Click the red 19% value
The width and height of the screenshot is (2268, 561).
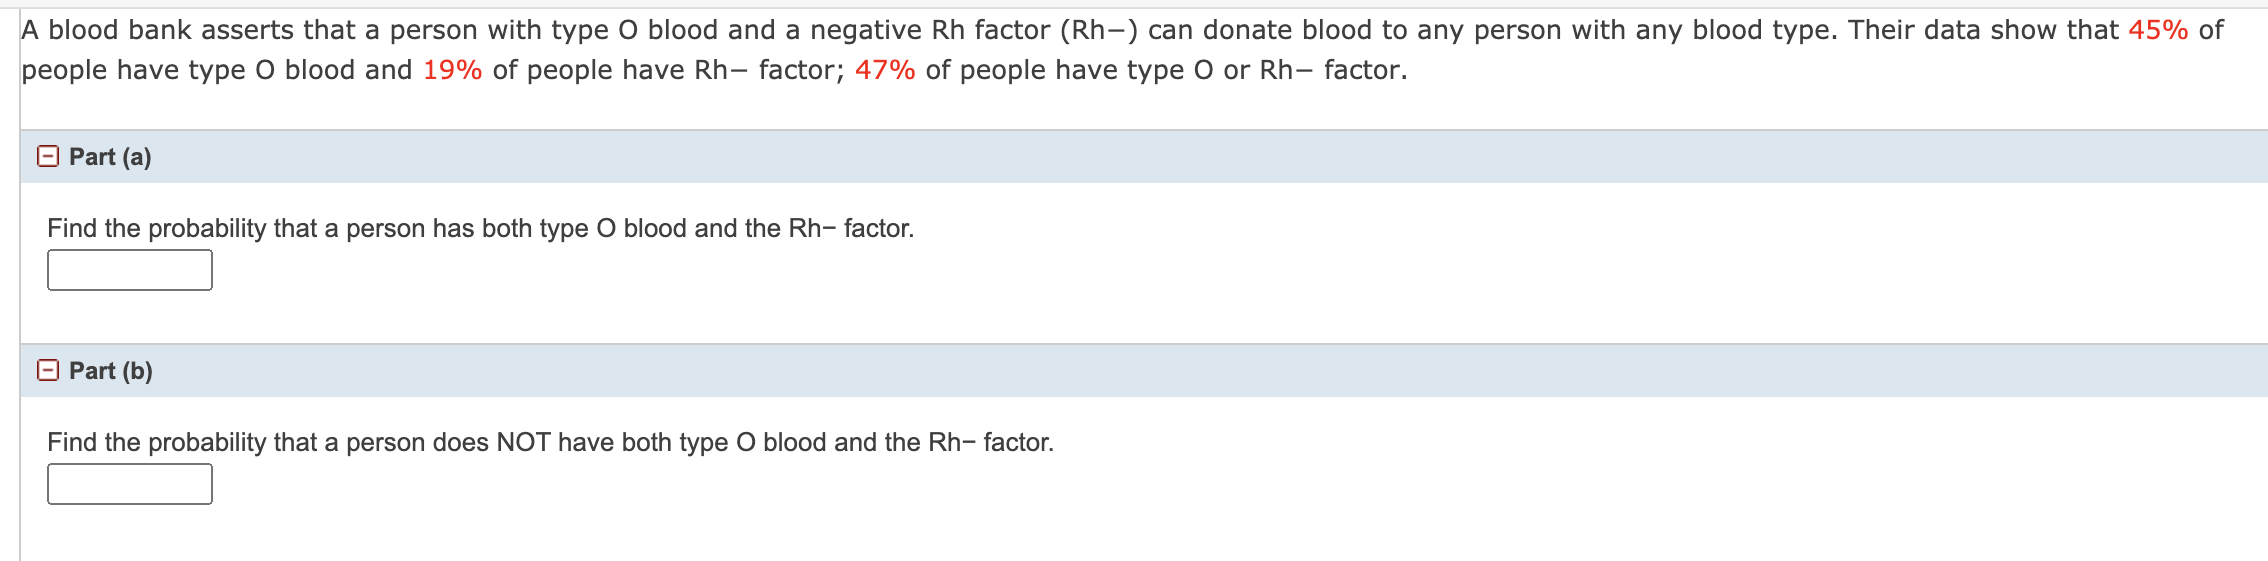point(452,70)
